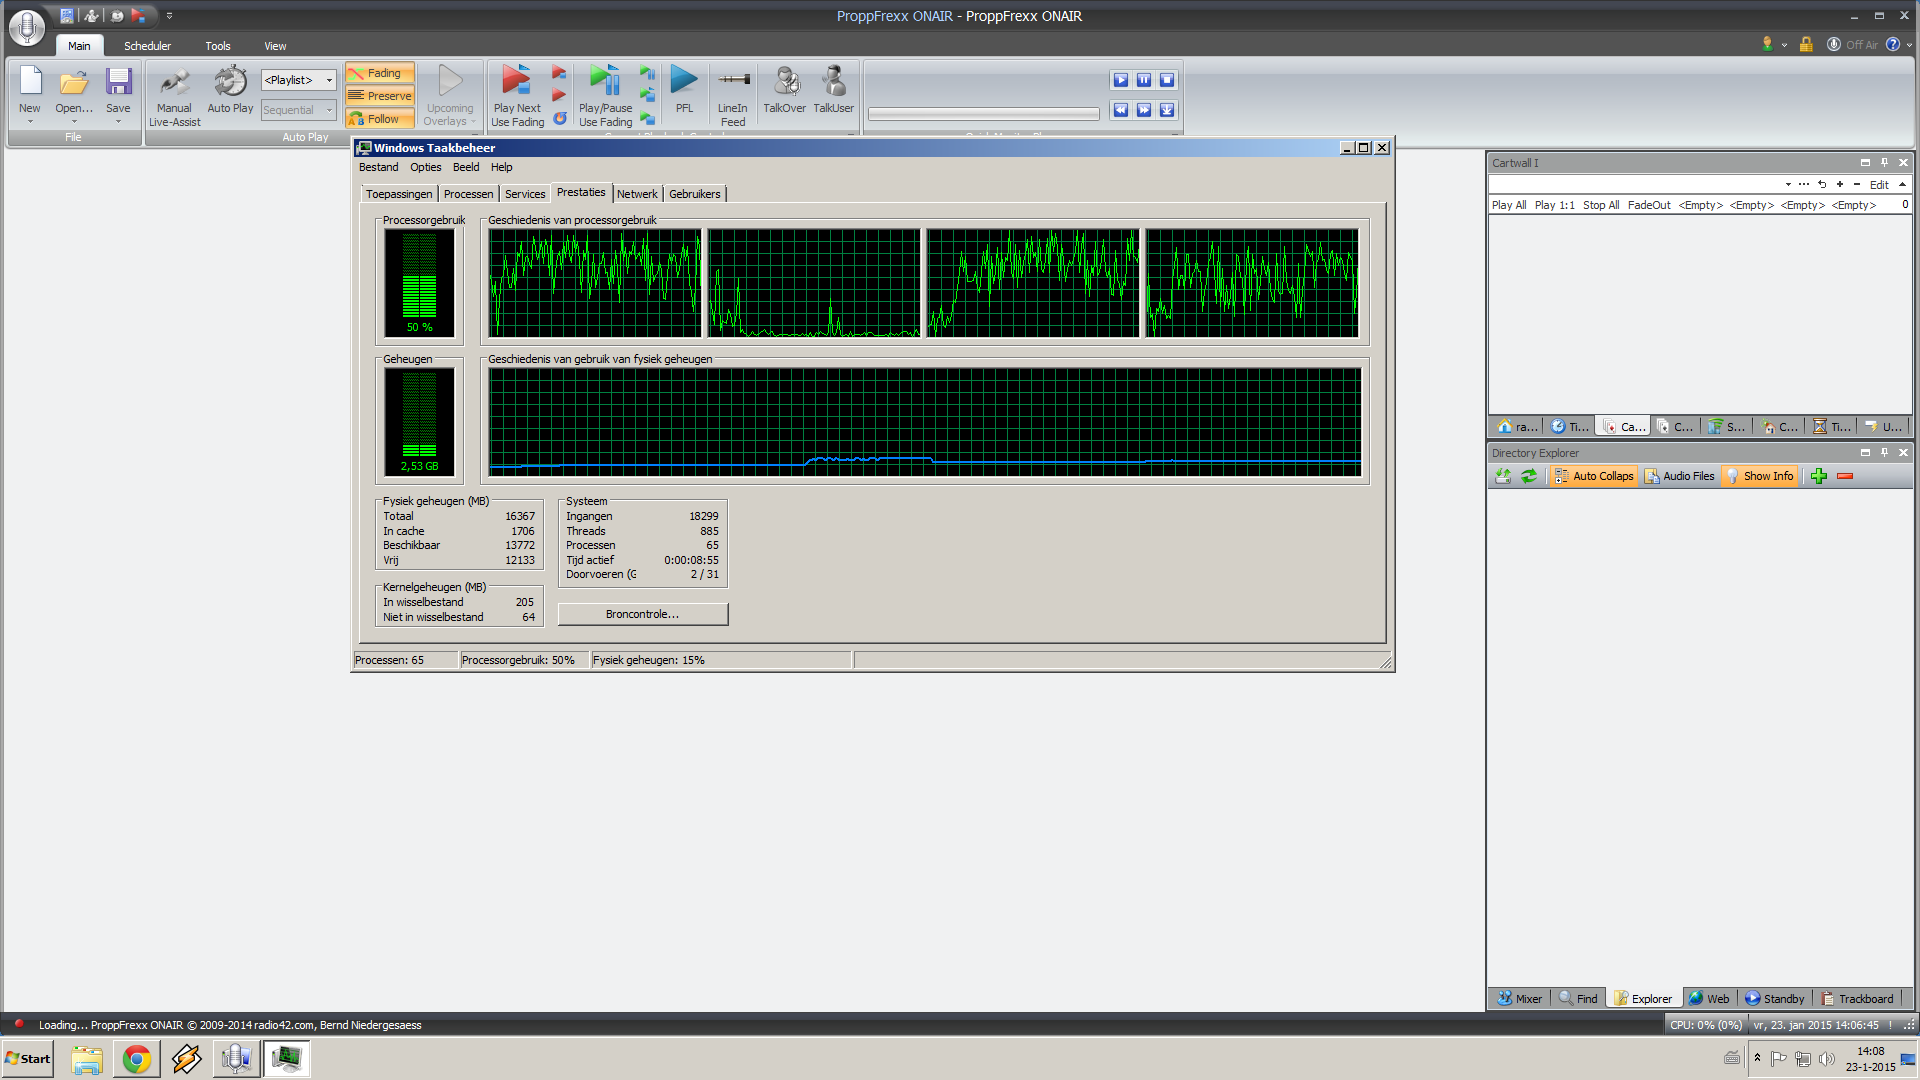
Task: Toggle the Fading option
Action: coord(380,73)
